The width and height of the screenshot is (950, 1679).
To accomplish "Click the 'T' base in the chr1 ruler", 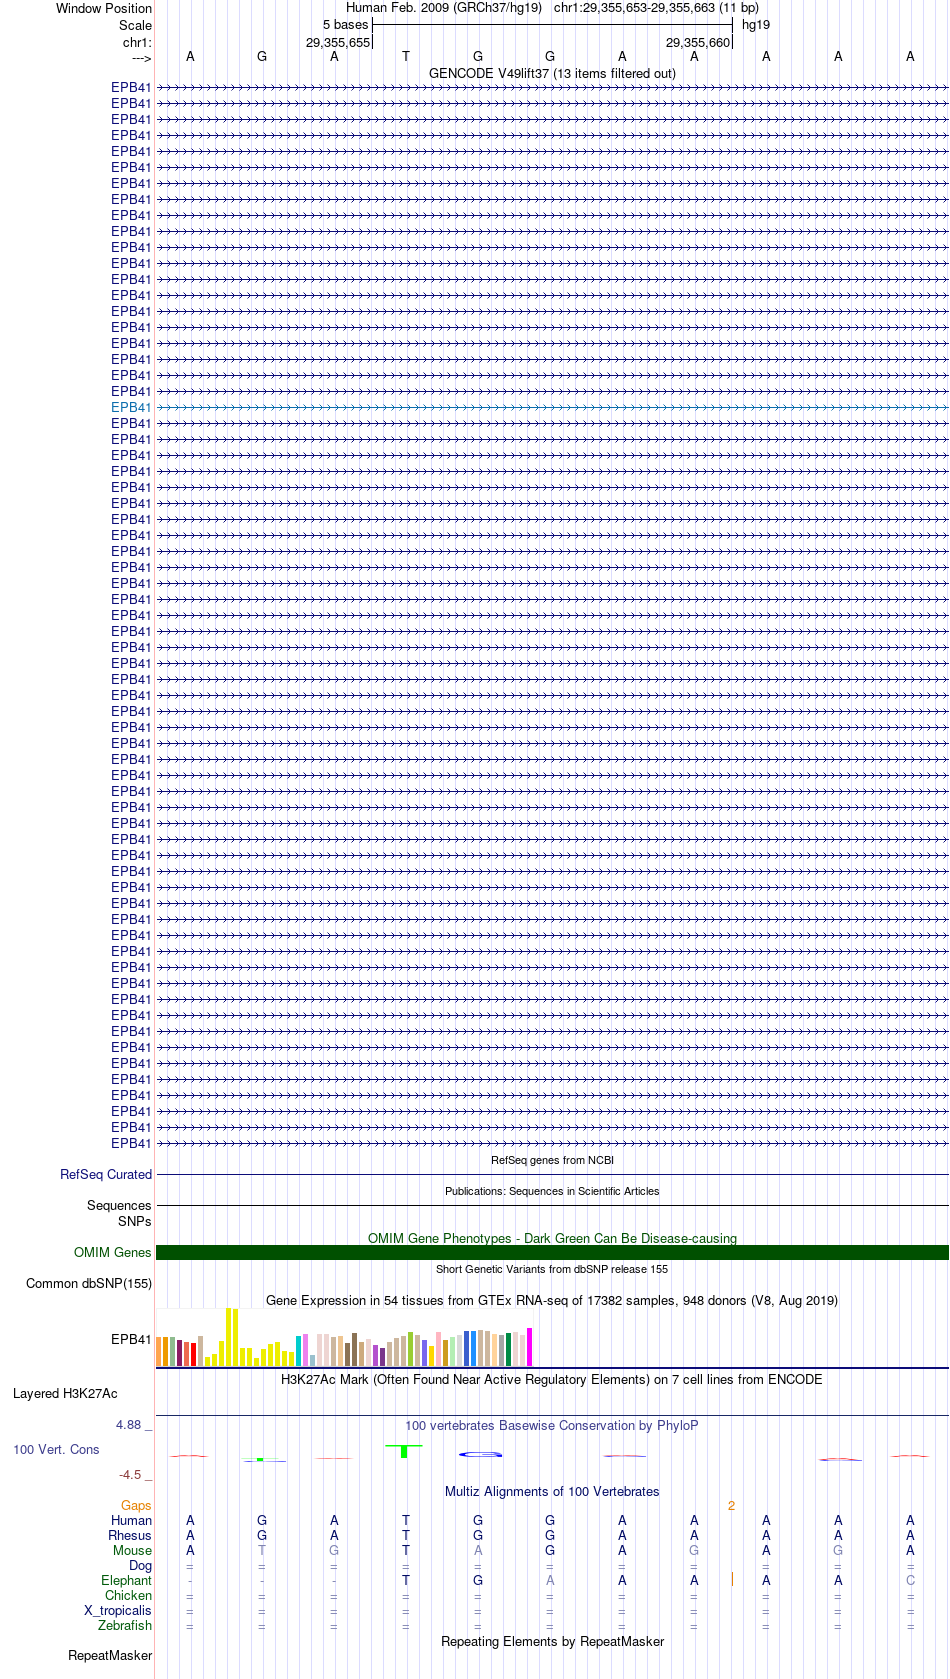I will [x=406, y=56].
